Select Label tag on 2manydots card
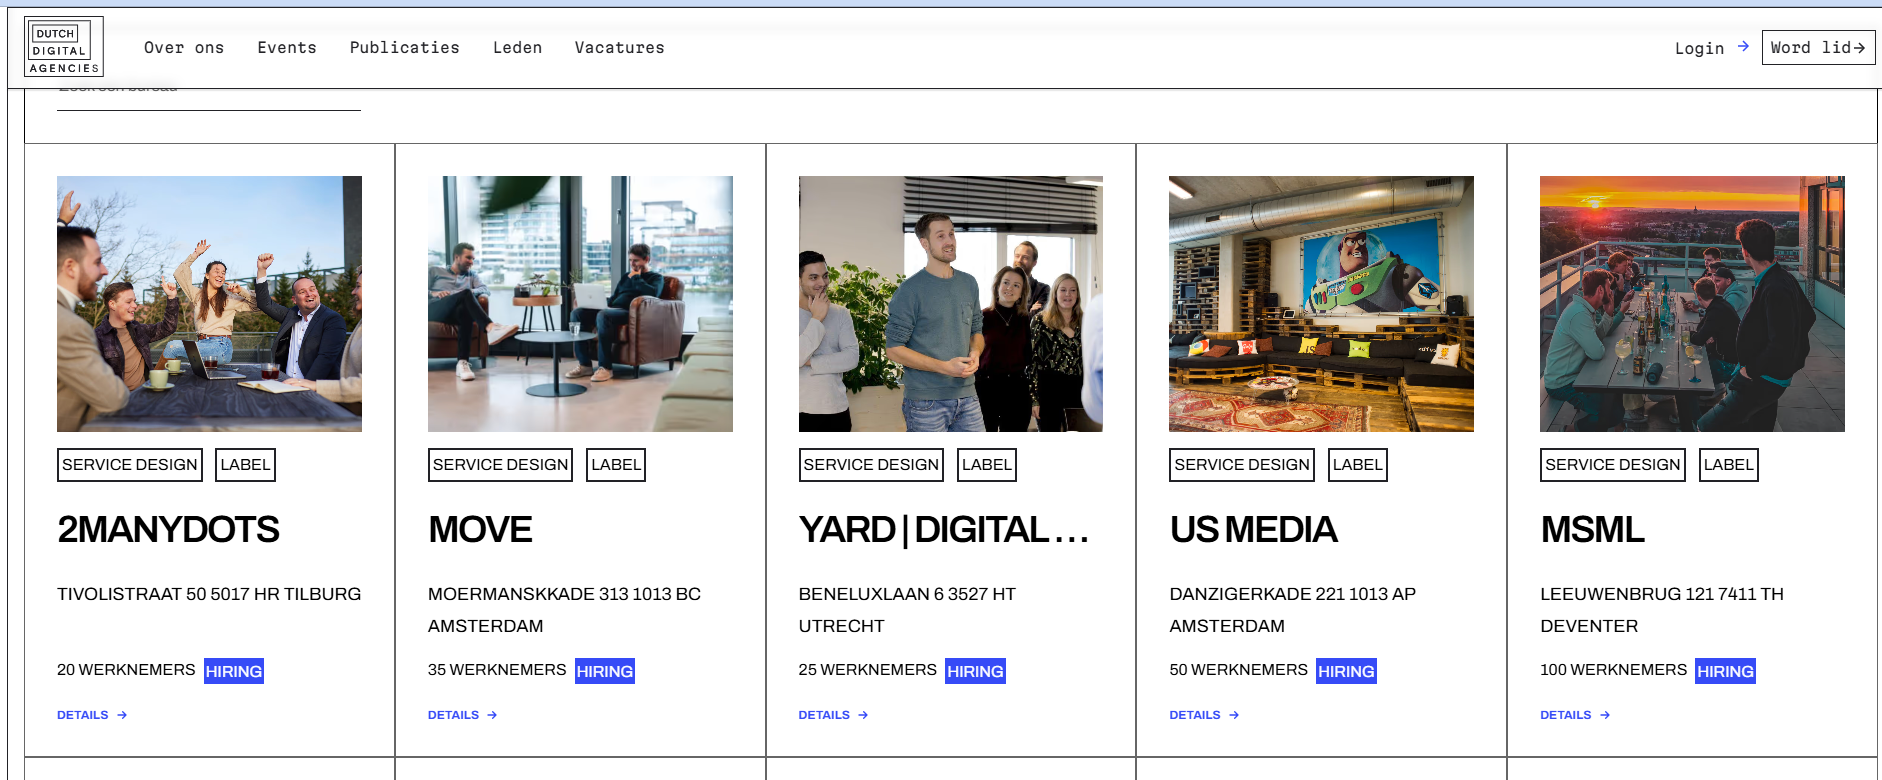This screenshot has width=1882, height=780. coord(245,465)
